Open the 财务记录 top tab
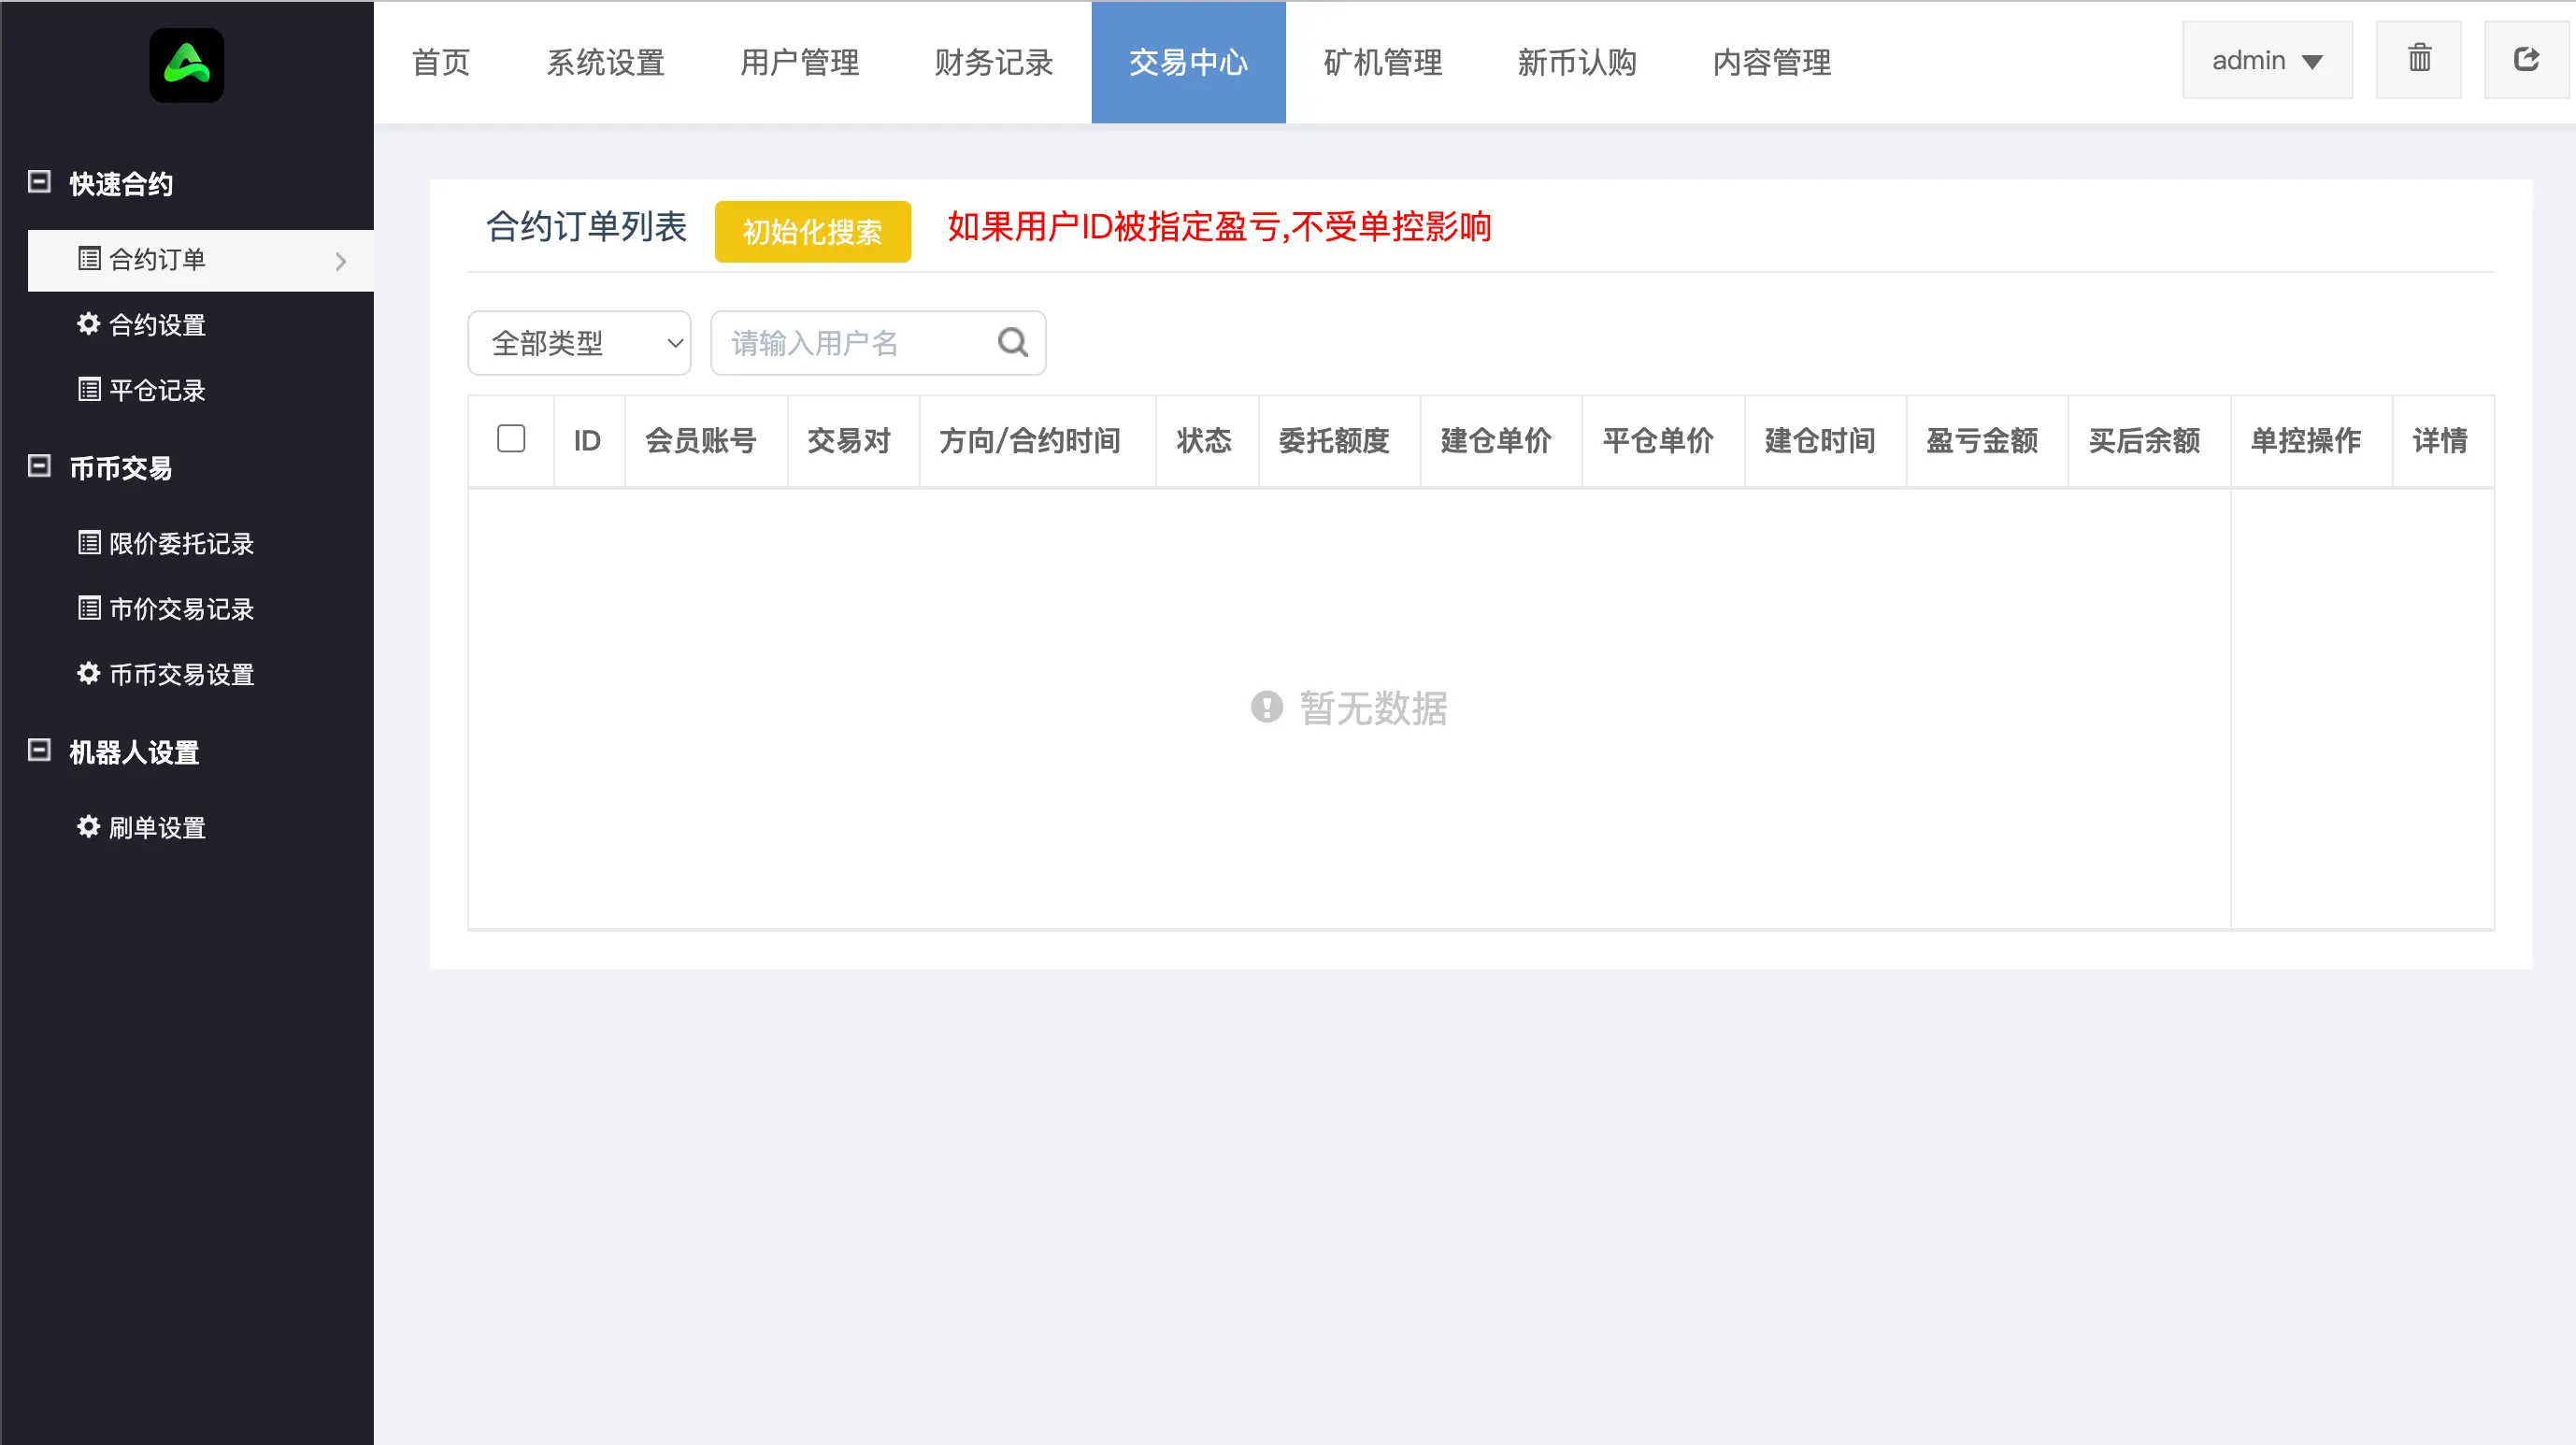This screenshot has height=1445, width=2576. point(994,62)
